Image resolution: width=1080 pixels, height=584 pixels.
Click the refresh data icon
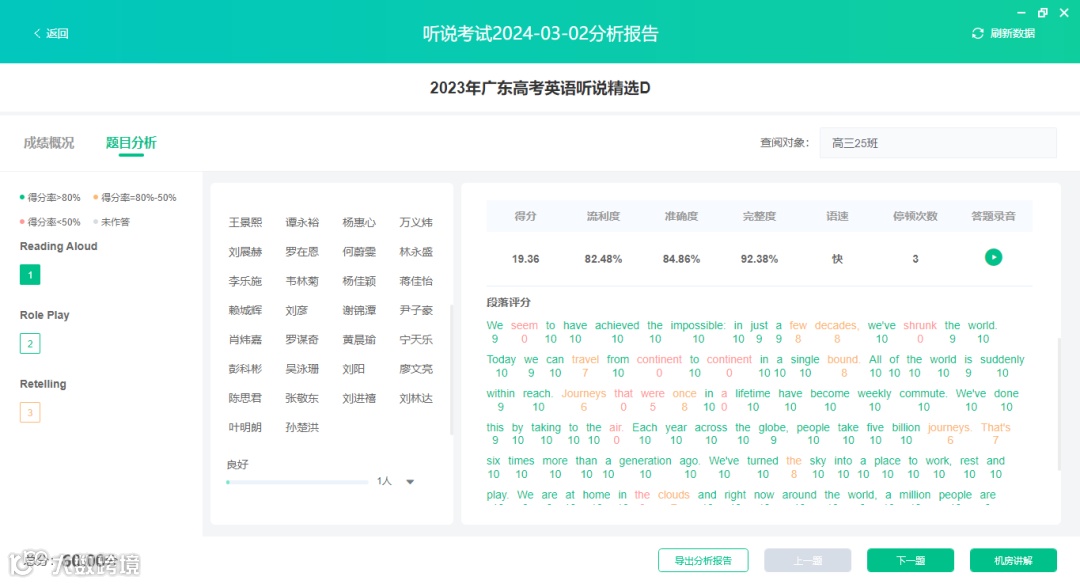click(x=977, y=33)
